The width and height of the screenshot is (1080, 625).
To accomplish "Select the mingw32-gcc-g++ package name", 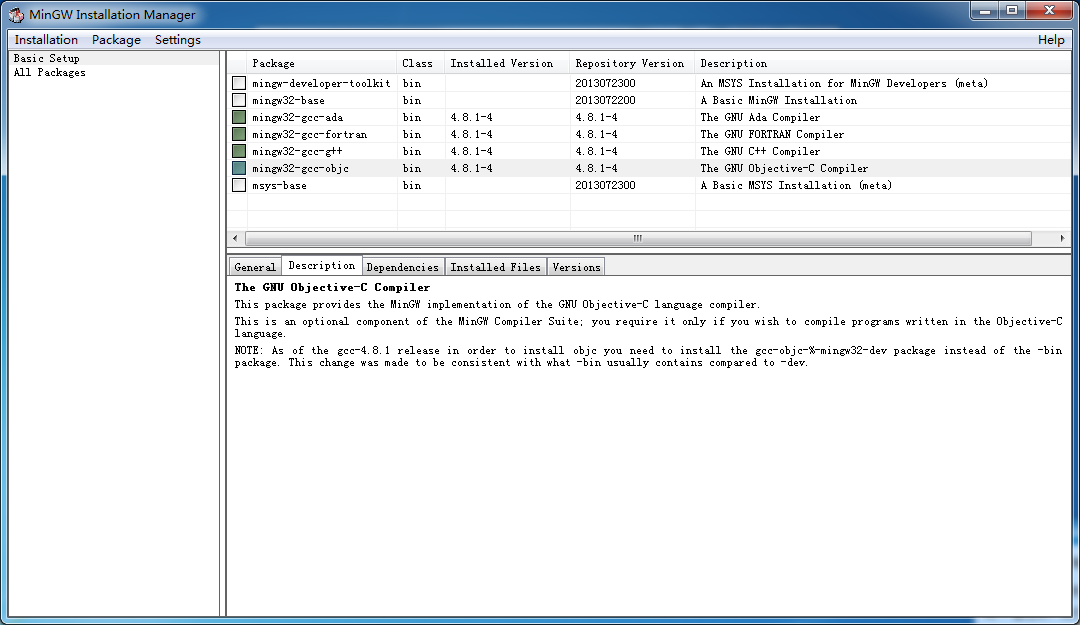I will click(298, 152).
